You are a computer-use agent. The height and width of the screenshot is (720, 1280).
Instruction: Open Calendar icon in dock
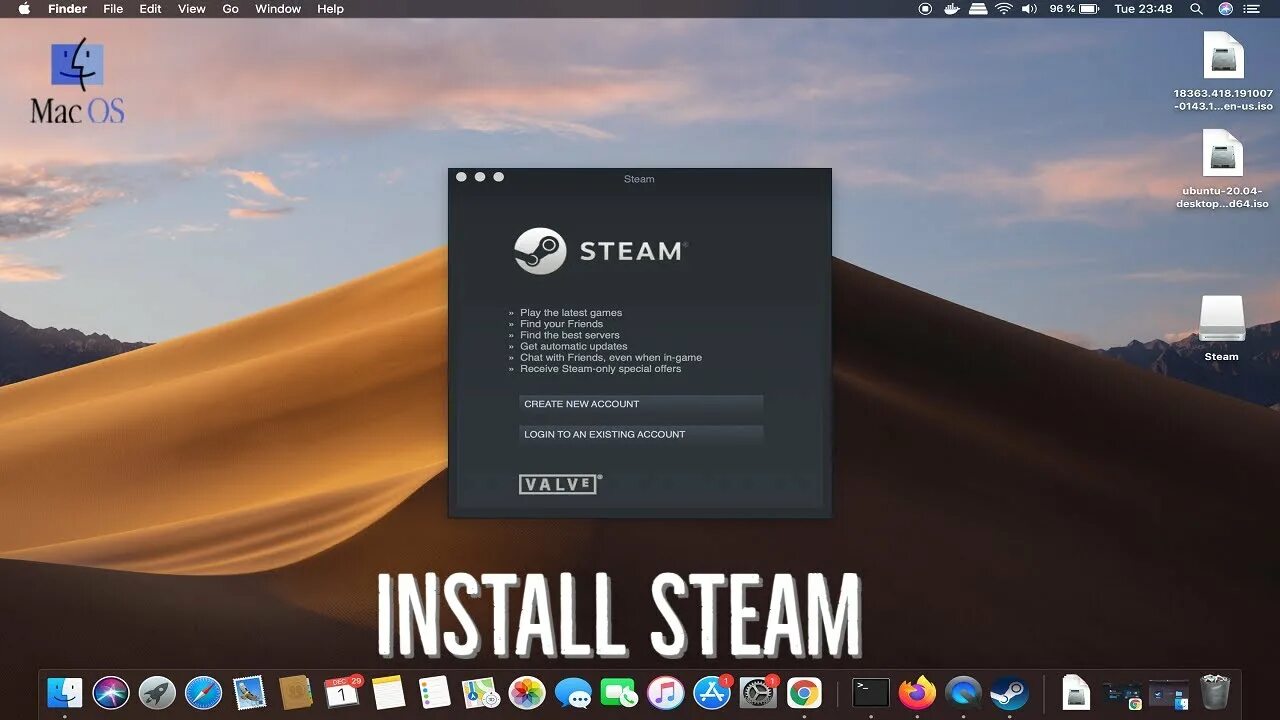pos(342,692)
